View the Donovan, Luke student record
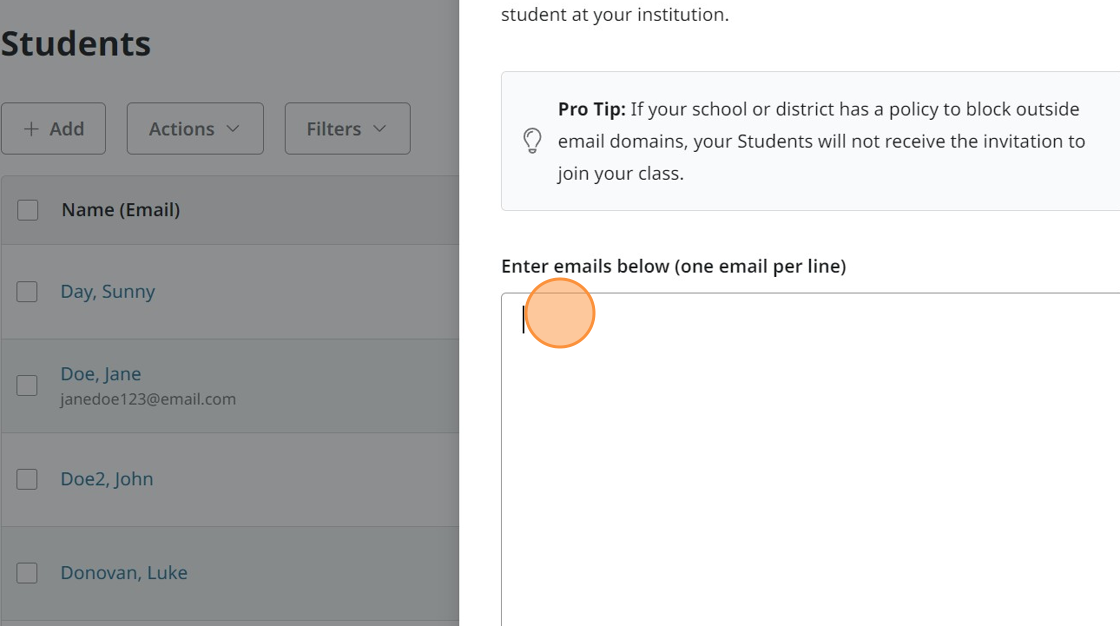1120x626 pixels. tap(124, 573)
